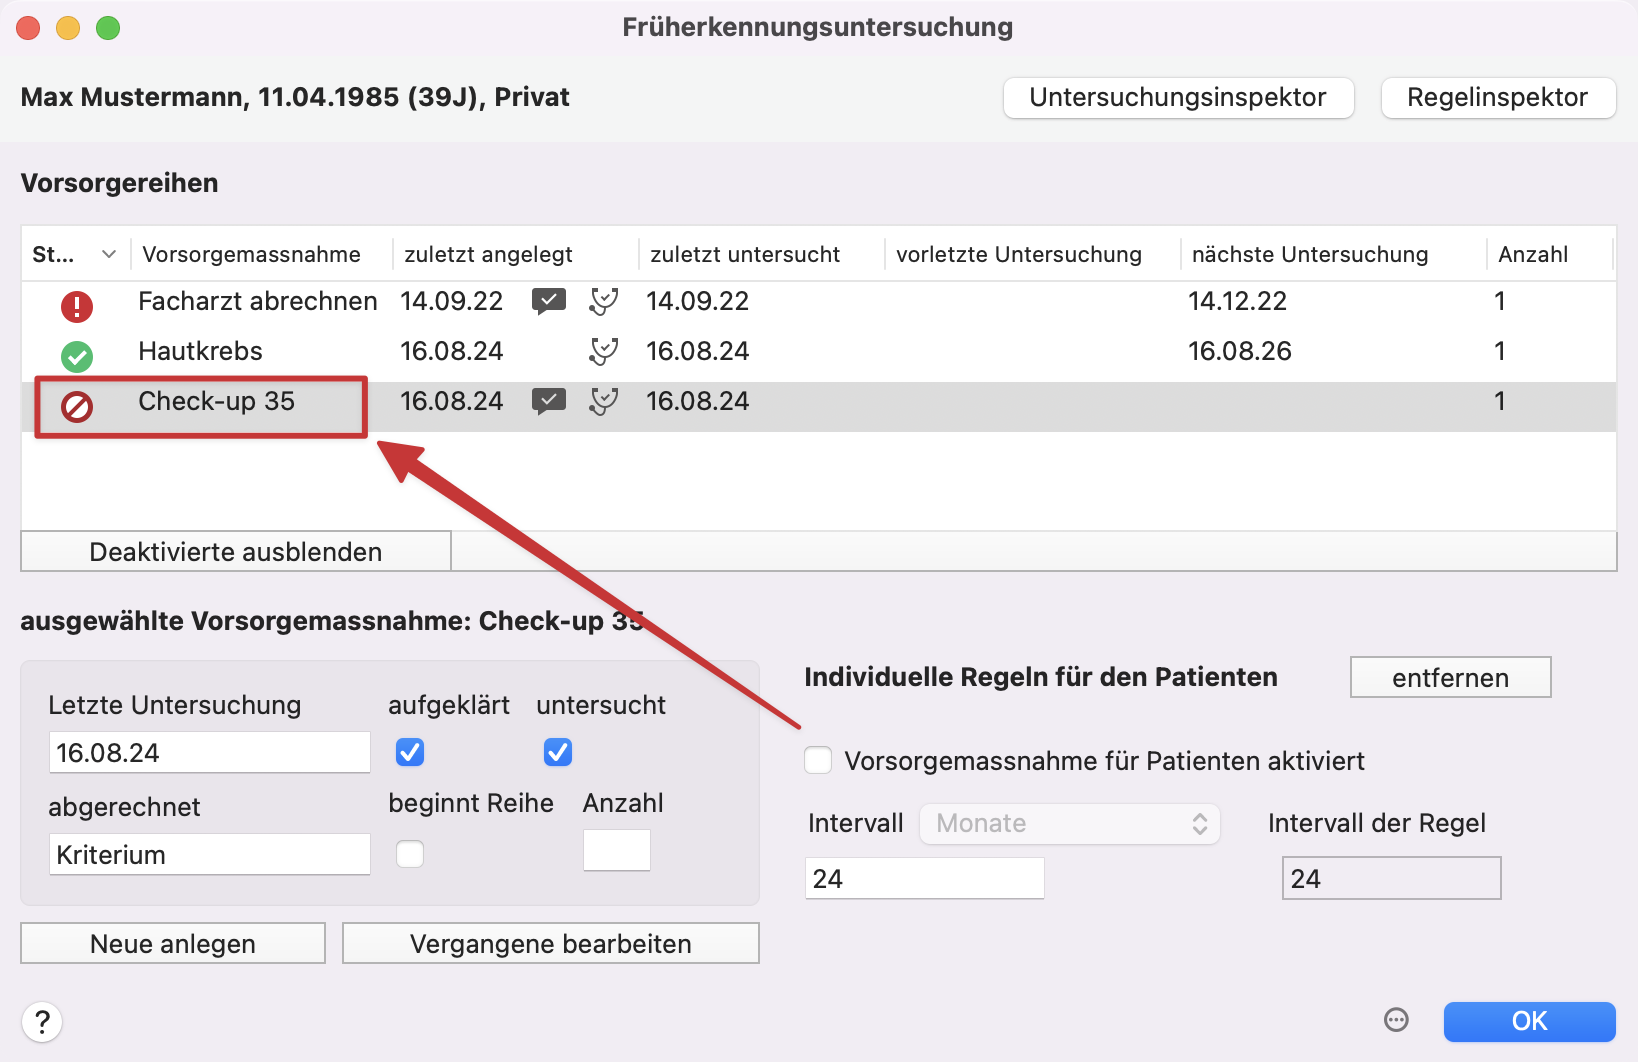Click Deaktivierte ausblenden button
Image resolution: width=1638 pixels, height=1062 pixels.
point(236,552)
